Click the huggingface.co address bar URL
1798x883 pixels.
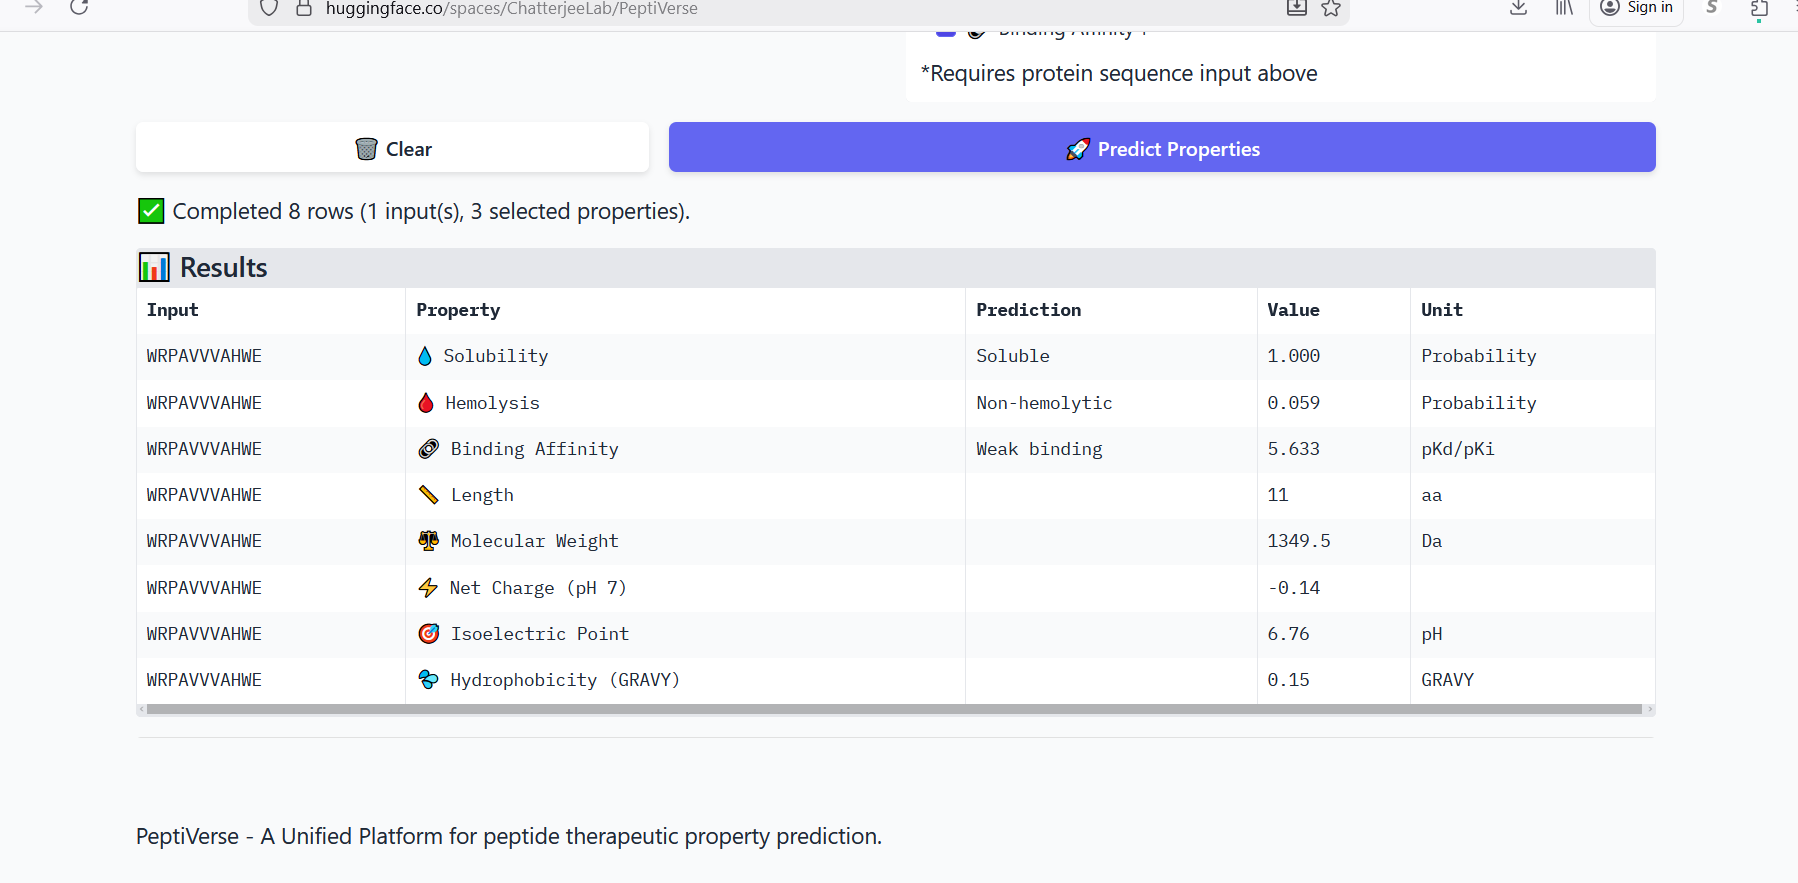pyautogui.click(x=511, y=9)
